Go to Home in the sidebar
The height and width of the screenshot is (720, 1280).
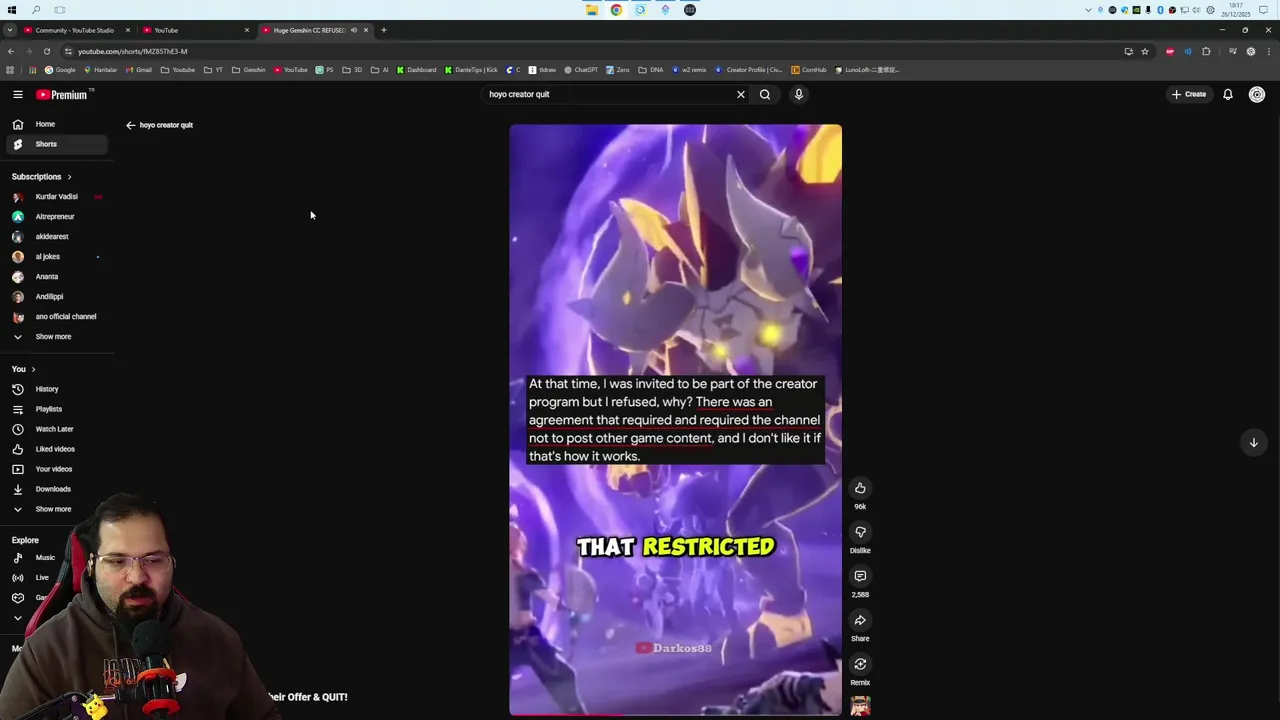(55, 124)
